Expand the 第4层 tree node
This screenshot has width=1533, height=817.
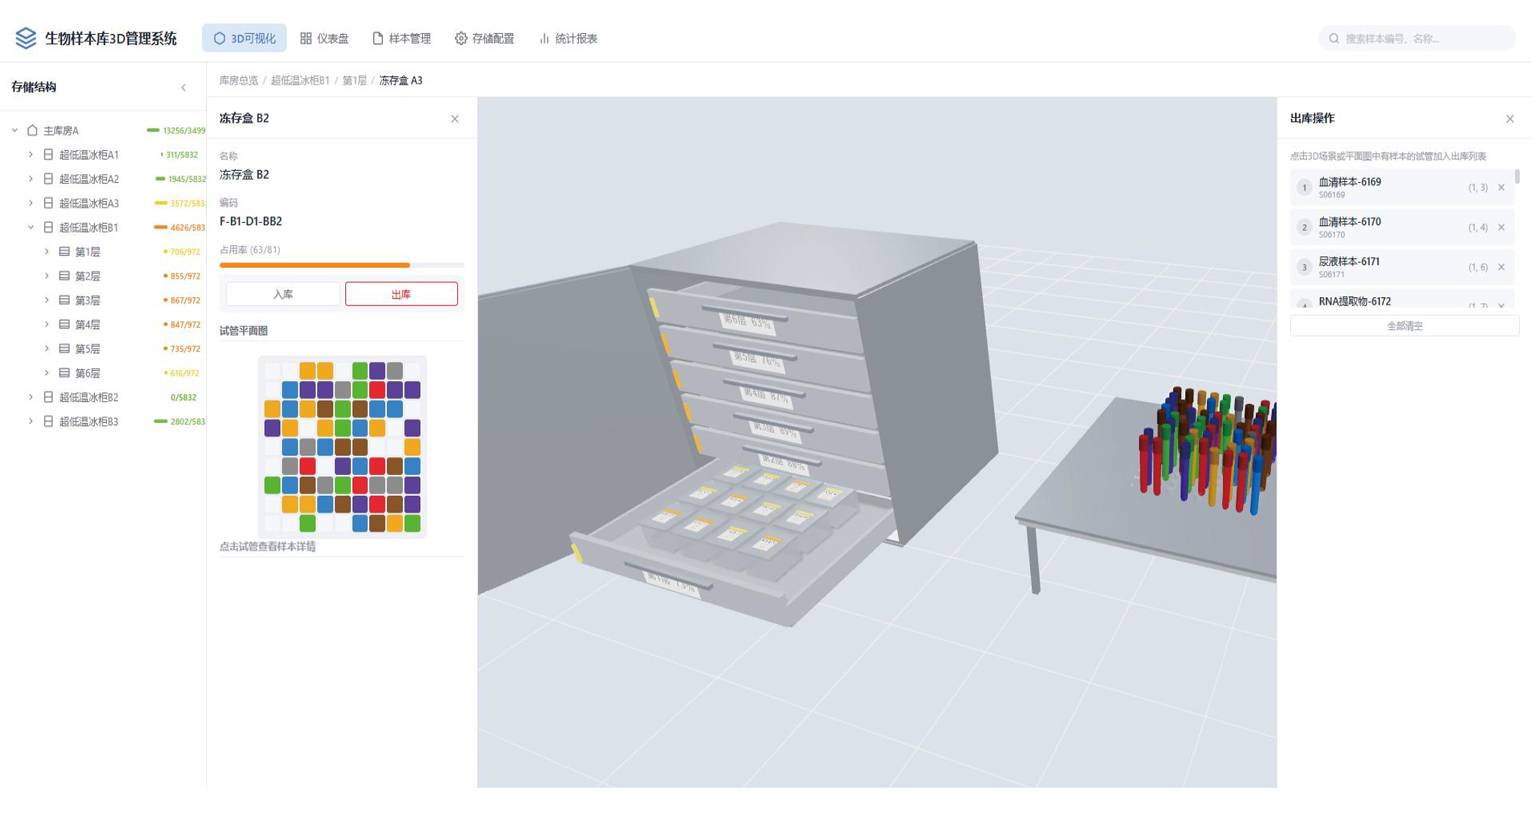(47, 324)
